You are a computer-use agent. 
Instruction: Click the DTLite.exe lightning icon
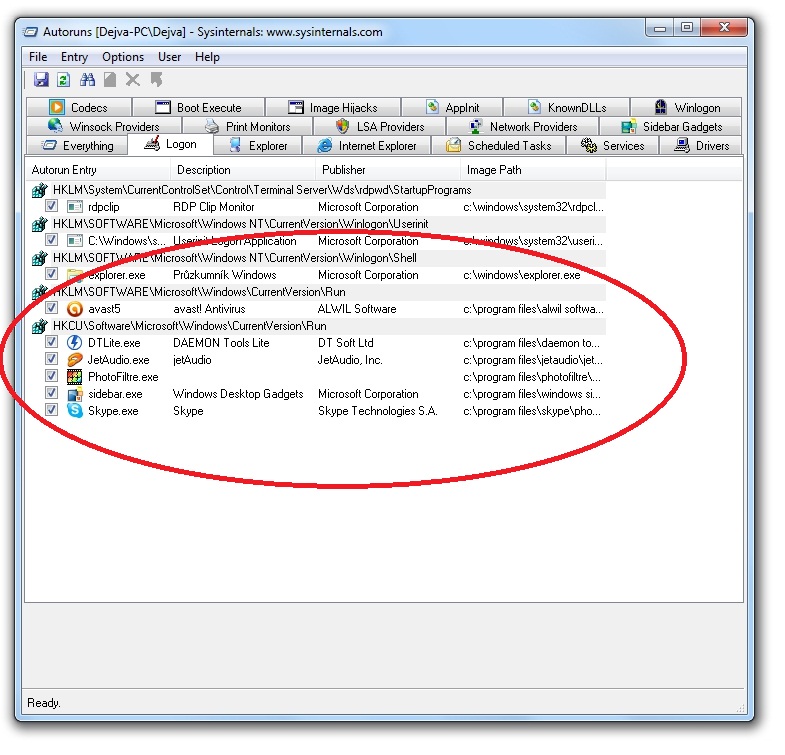click(x=75, y=343)
